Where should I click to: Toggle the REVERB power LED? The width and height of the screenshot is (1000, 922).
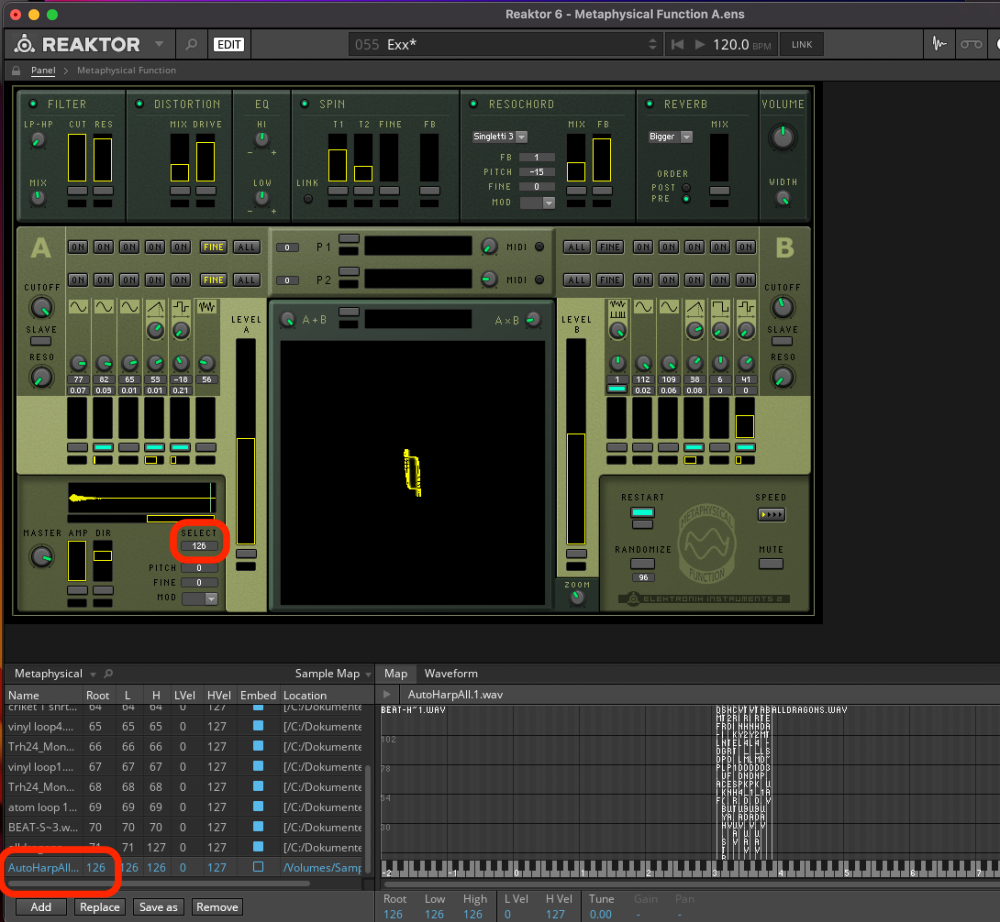(649, 103)
